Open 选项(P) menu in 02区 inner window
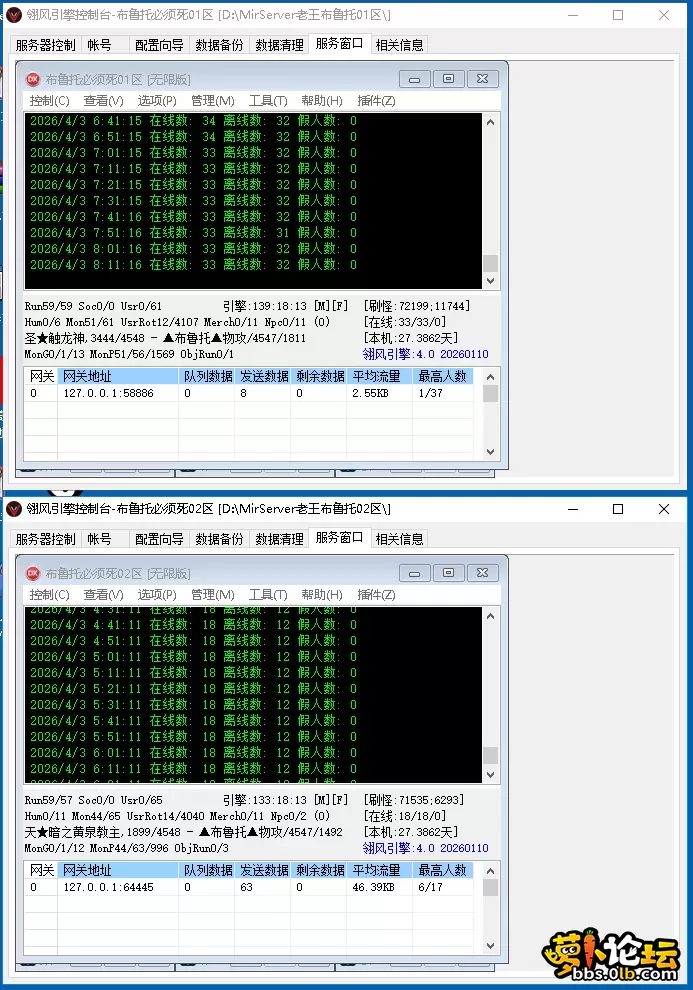Screen dimensions: 693x990 click(157, 595)
